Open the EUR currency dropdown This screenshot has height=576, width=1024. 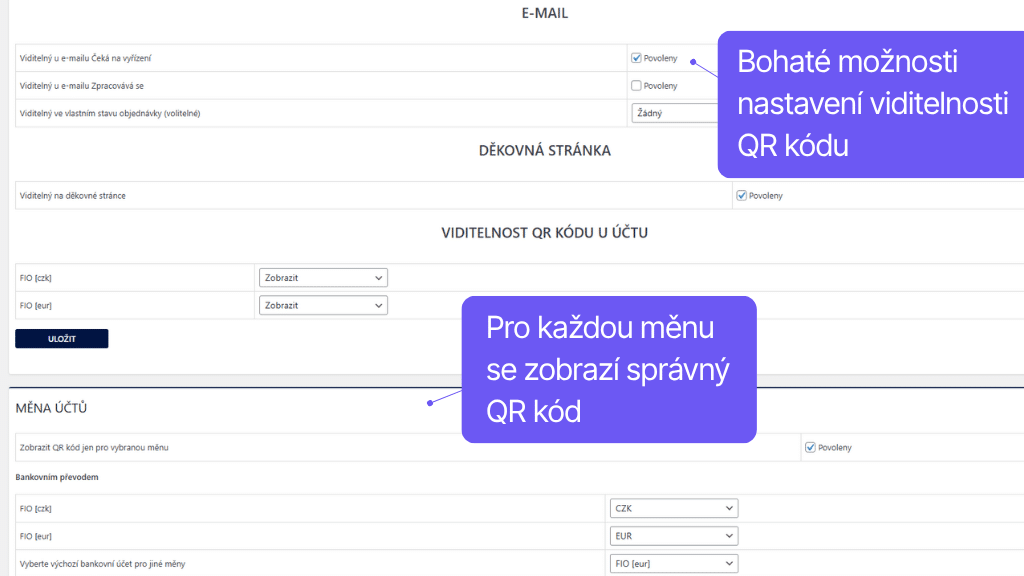click(x=674, y=536)
